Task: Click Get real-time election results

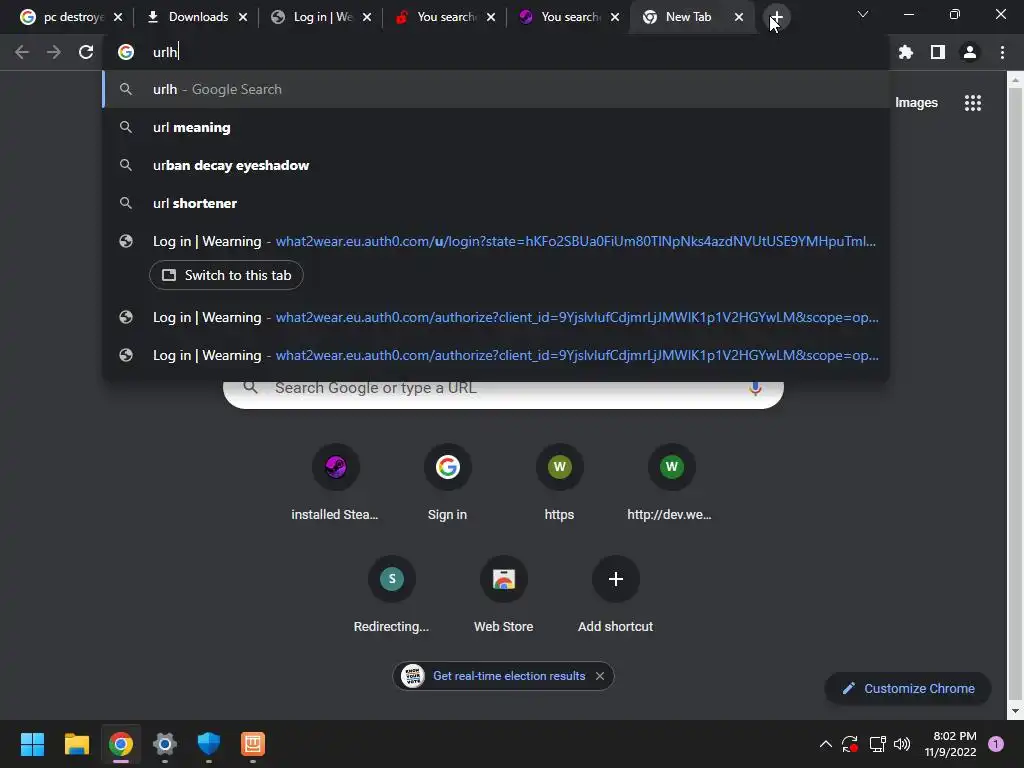Action: pyautogui.click(x=509, y=676)
